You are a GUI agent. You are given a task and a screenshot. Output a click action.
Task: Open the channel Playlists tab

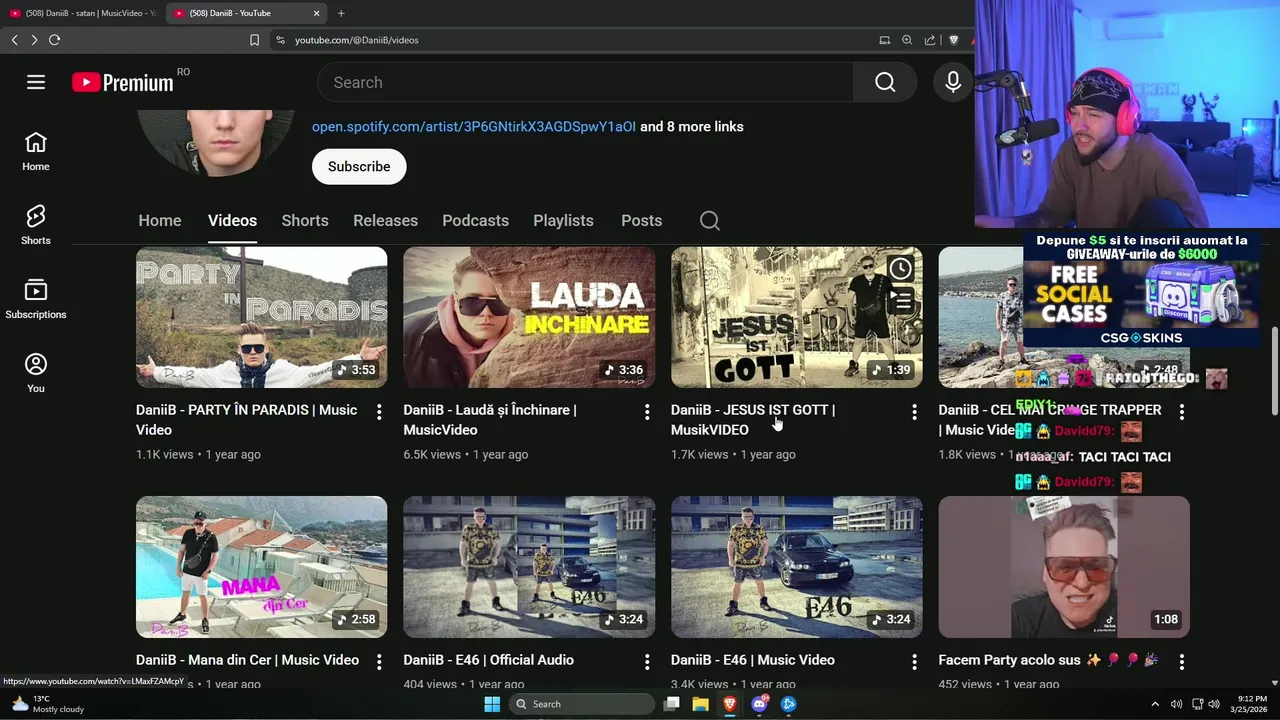pos(563,221)
